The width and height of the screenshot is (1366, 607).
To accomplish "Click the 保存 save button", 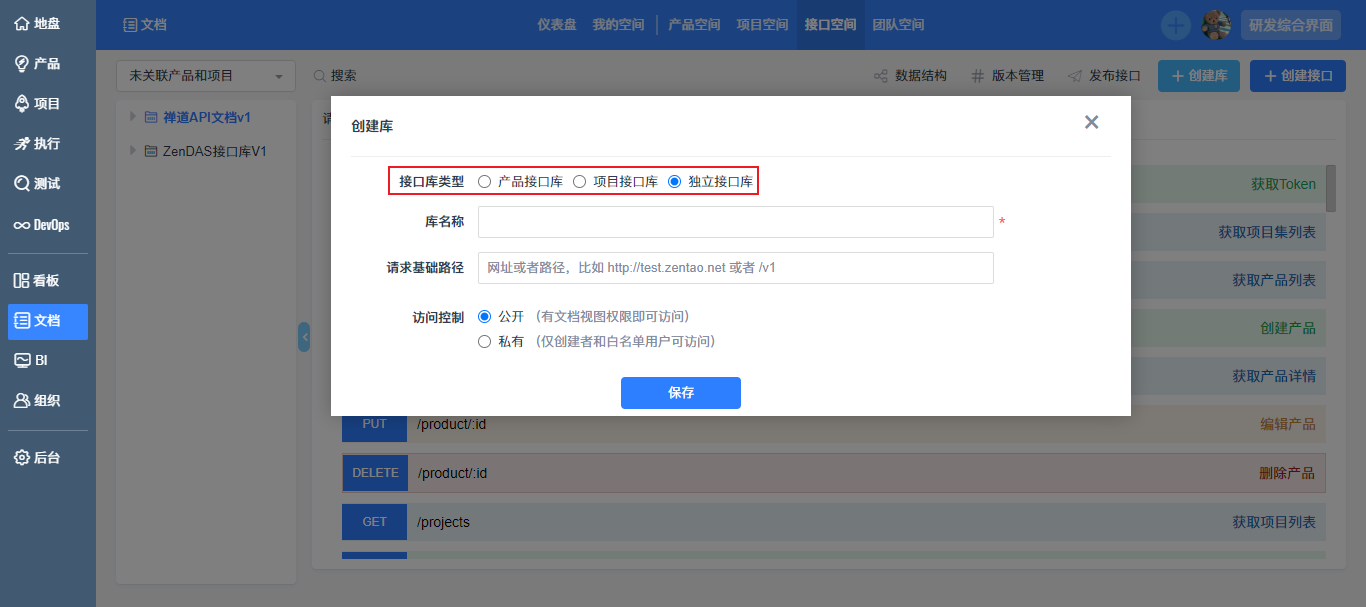I will pyautogui.click(x=680, y=393).
